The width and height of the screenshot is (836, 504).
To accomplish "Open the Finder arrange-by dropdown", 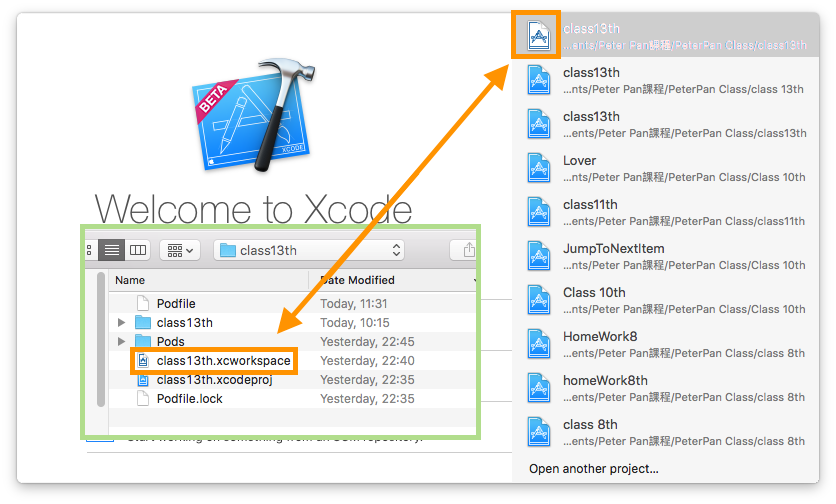I will [x=180, y=250].
